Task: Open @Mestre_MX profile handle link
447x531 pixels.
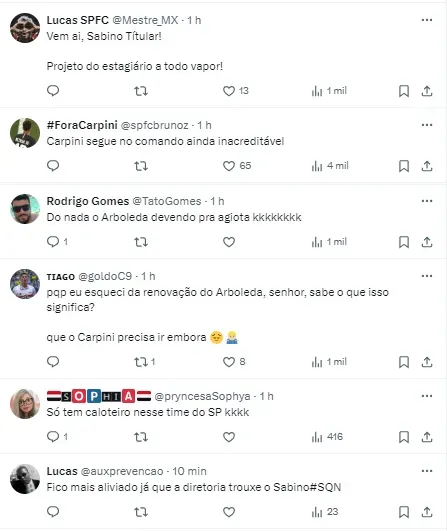Action: [145, 20]
